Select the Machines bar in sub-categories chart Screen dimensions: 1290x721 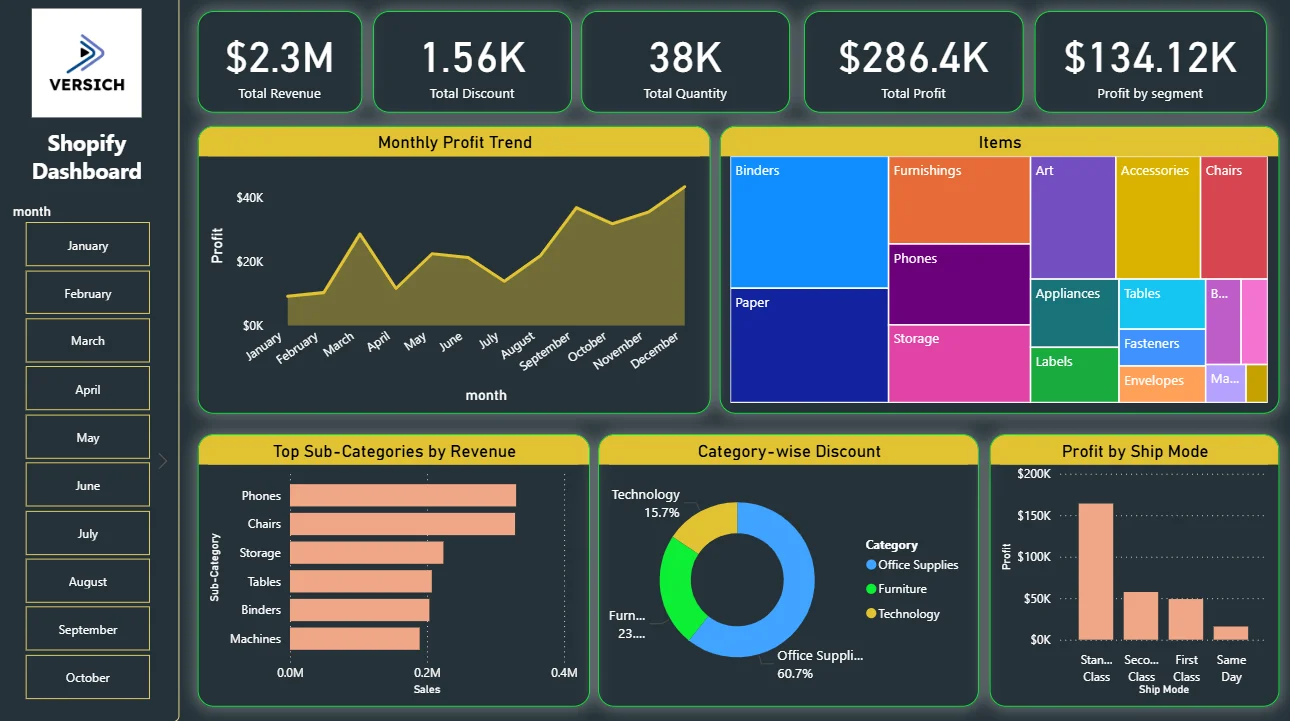point(355,638)
